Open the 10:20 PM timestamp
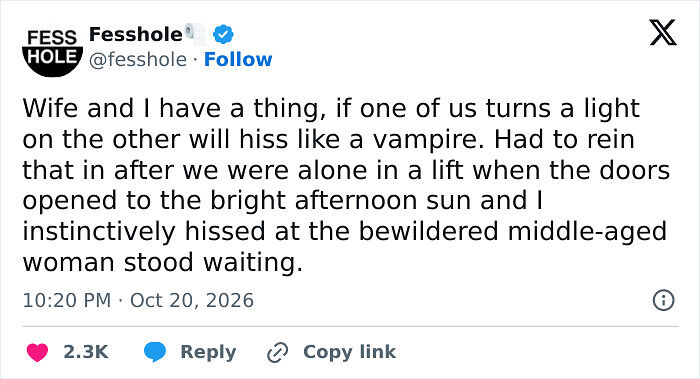 [67, 300]
